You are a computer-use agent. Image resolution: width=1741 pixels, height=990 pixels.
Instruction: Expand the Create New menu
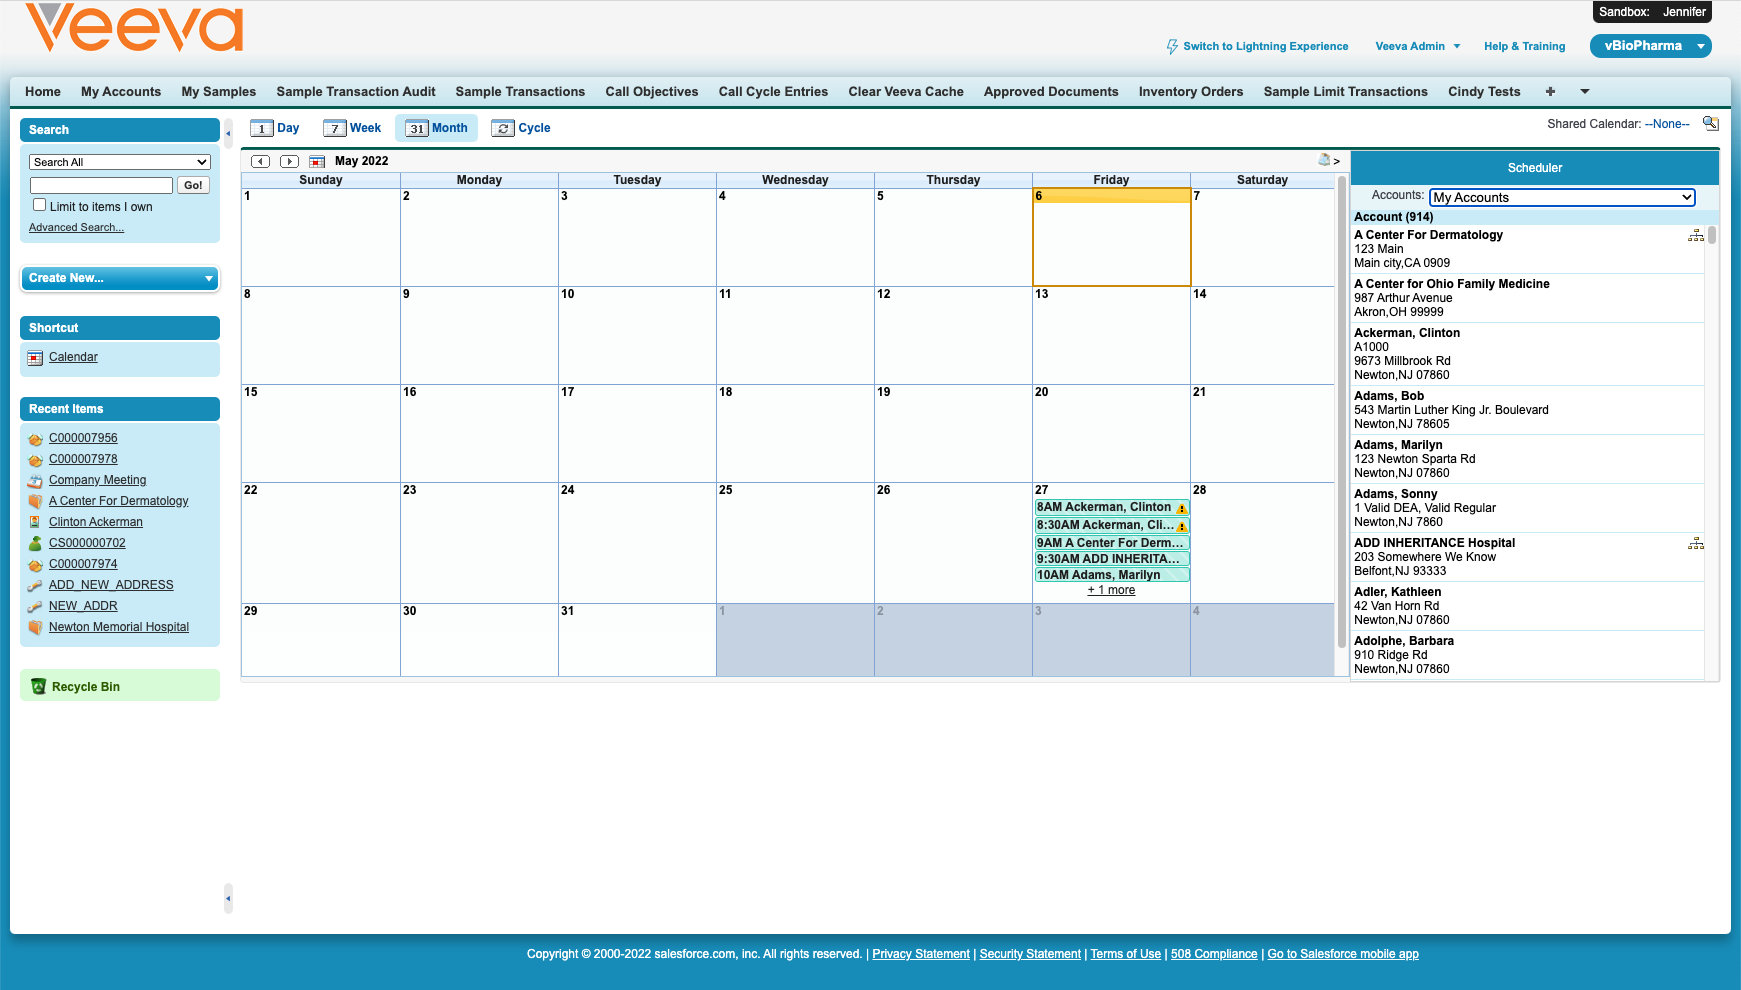coord(120,278)
